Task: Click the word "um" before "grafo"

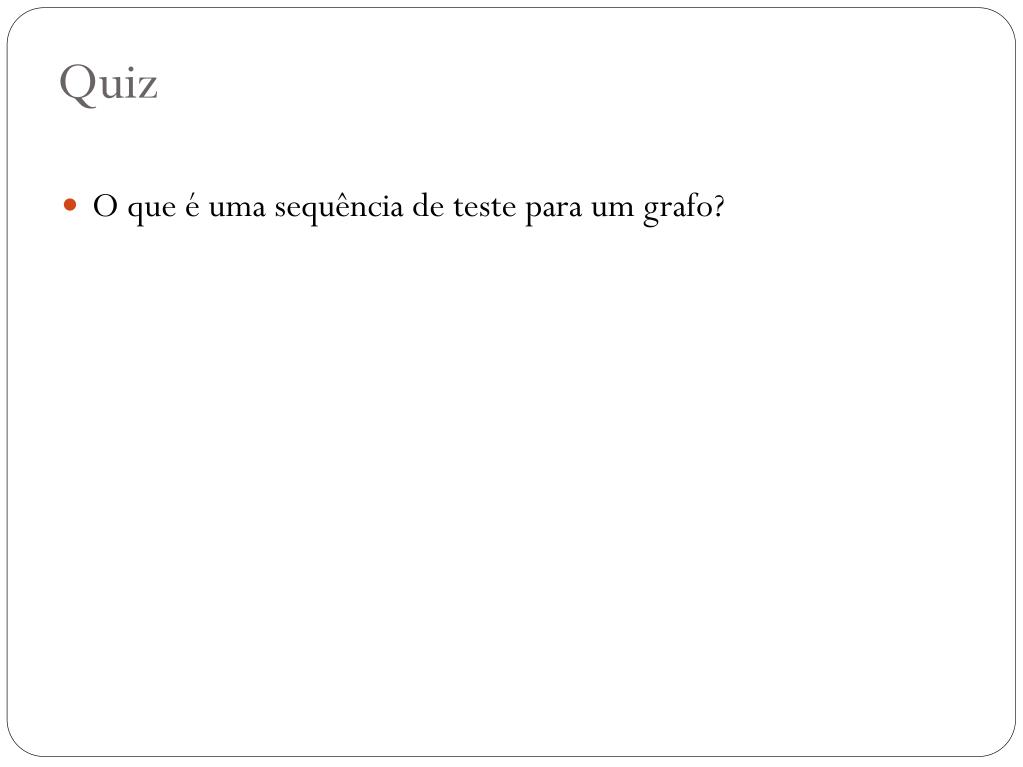Action: [x=613, y=209]
